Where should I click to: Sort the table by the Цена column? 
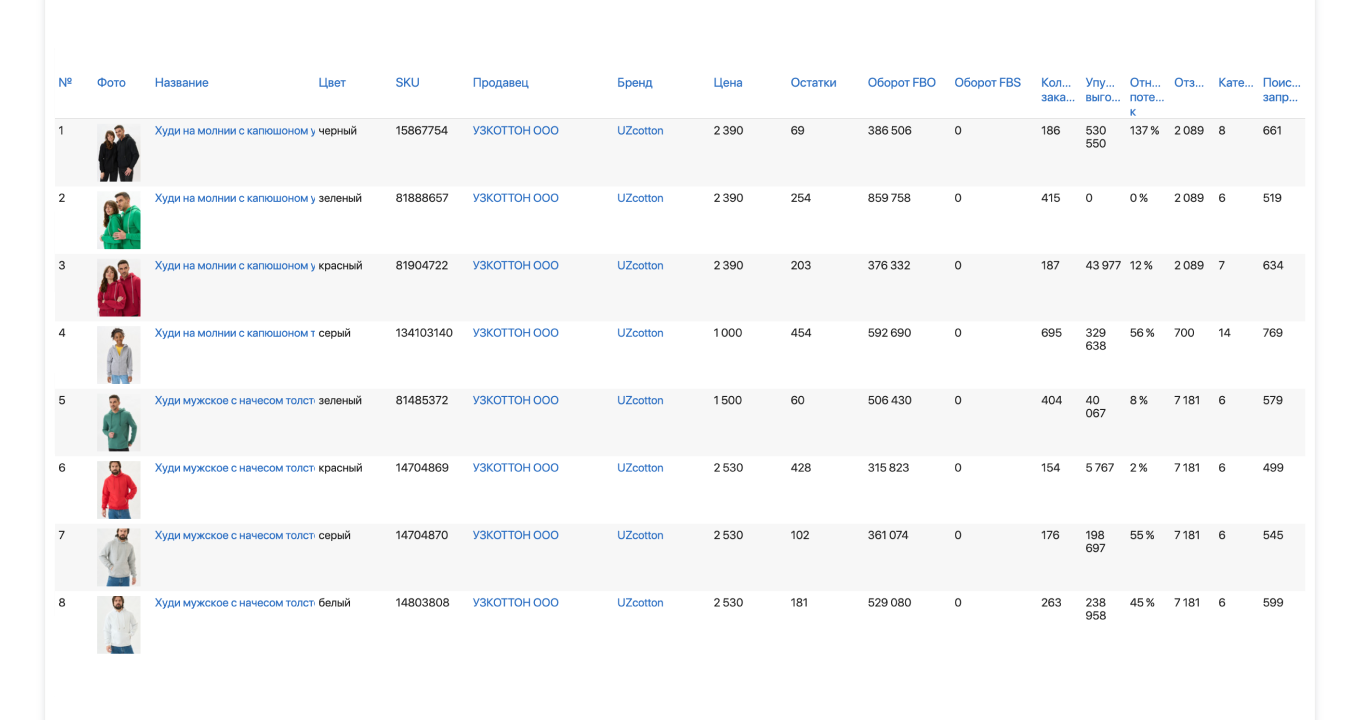[727, 83]
